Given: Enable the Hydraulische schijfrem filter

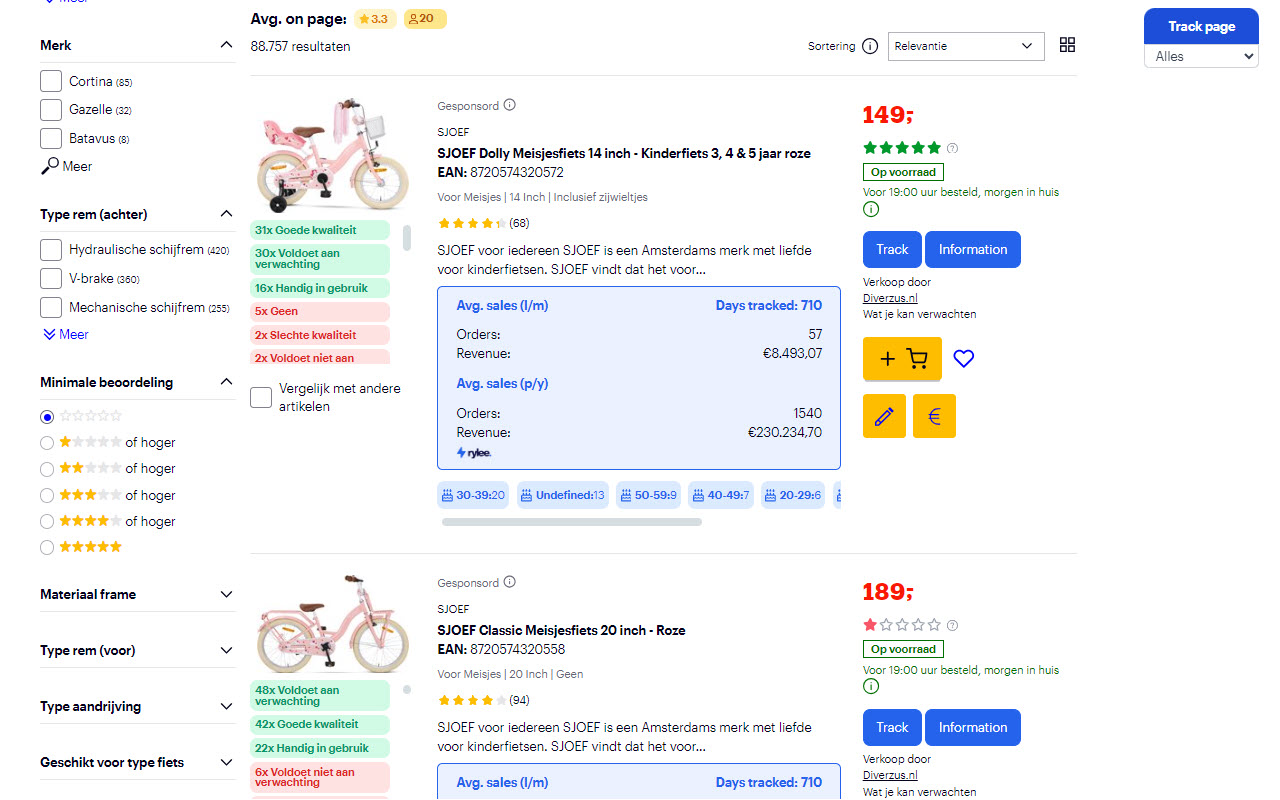Looking at the screenshot, I should coord(51,249).
